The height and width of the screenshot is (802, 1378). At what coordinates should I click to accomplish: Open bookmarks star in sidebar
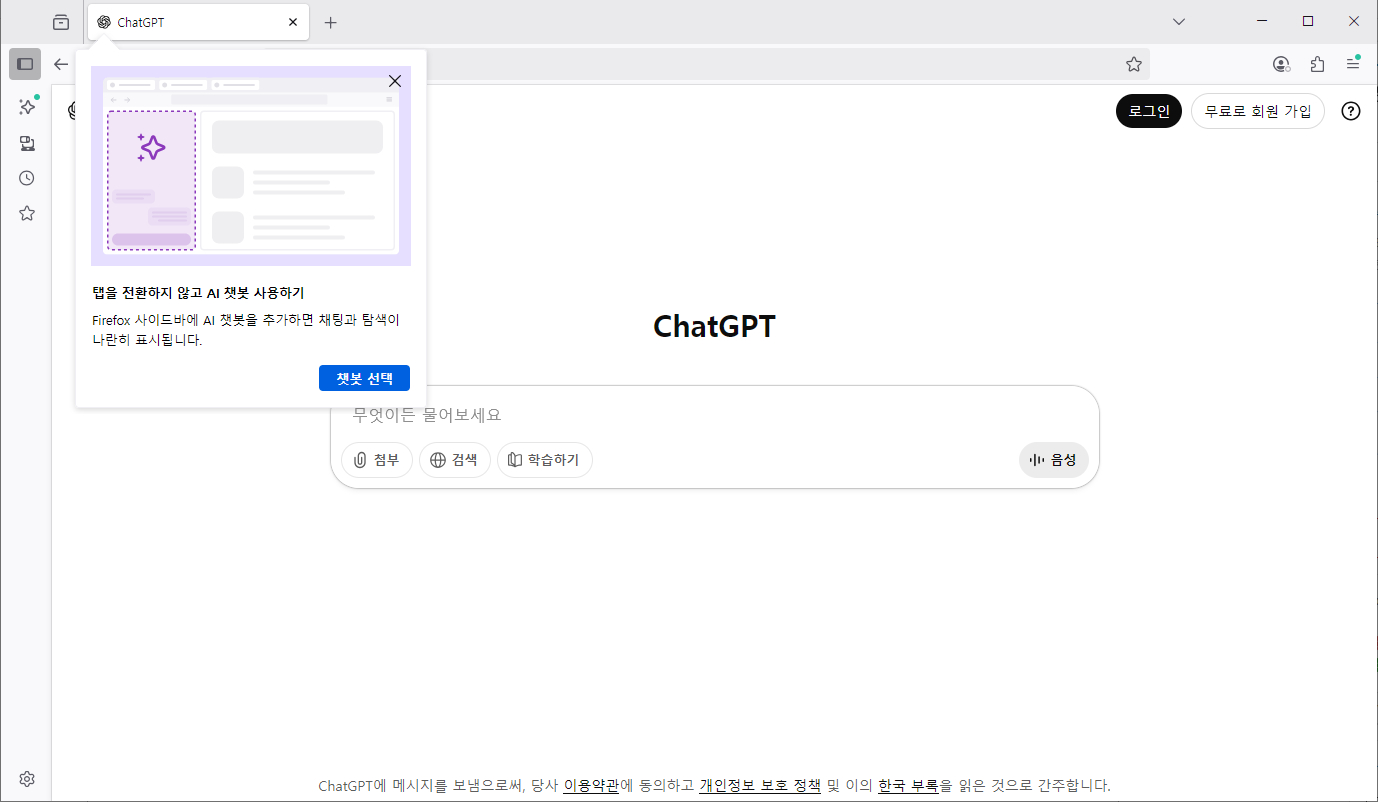click(27, 213)
